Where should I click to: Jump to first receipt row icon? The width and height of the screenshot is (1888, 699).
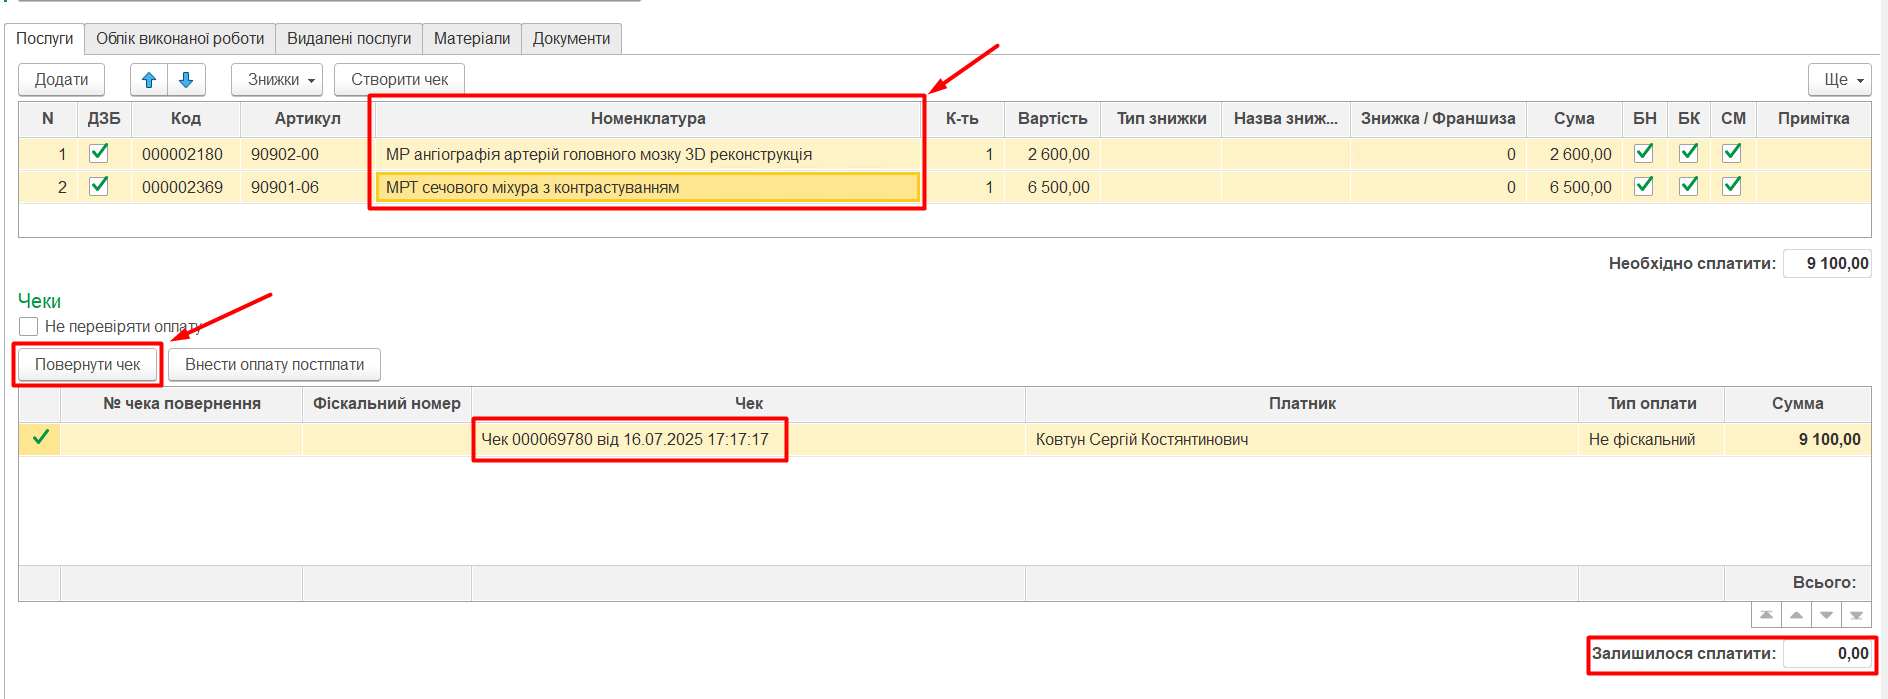1766,615
